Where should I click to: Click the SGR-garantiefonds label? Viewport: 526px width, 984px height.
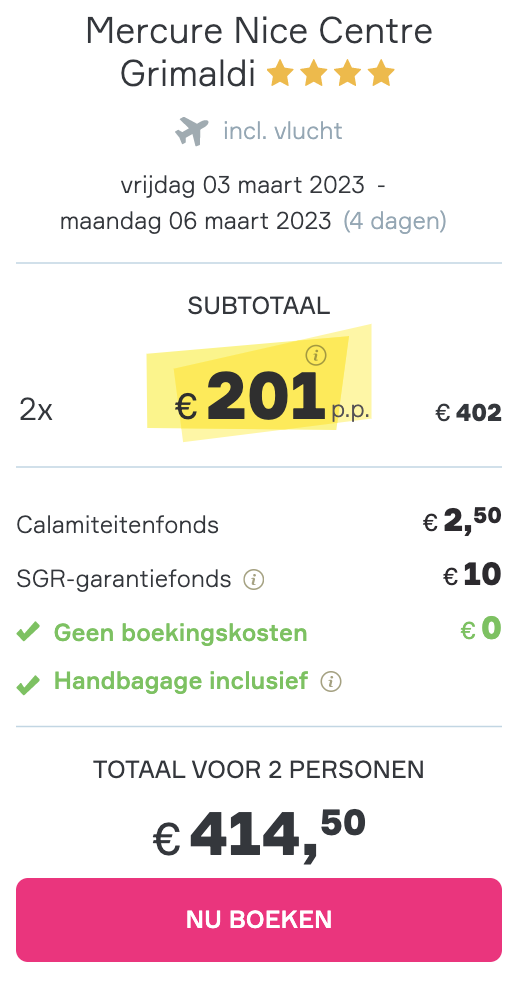(x=124, y=579)
